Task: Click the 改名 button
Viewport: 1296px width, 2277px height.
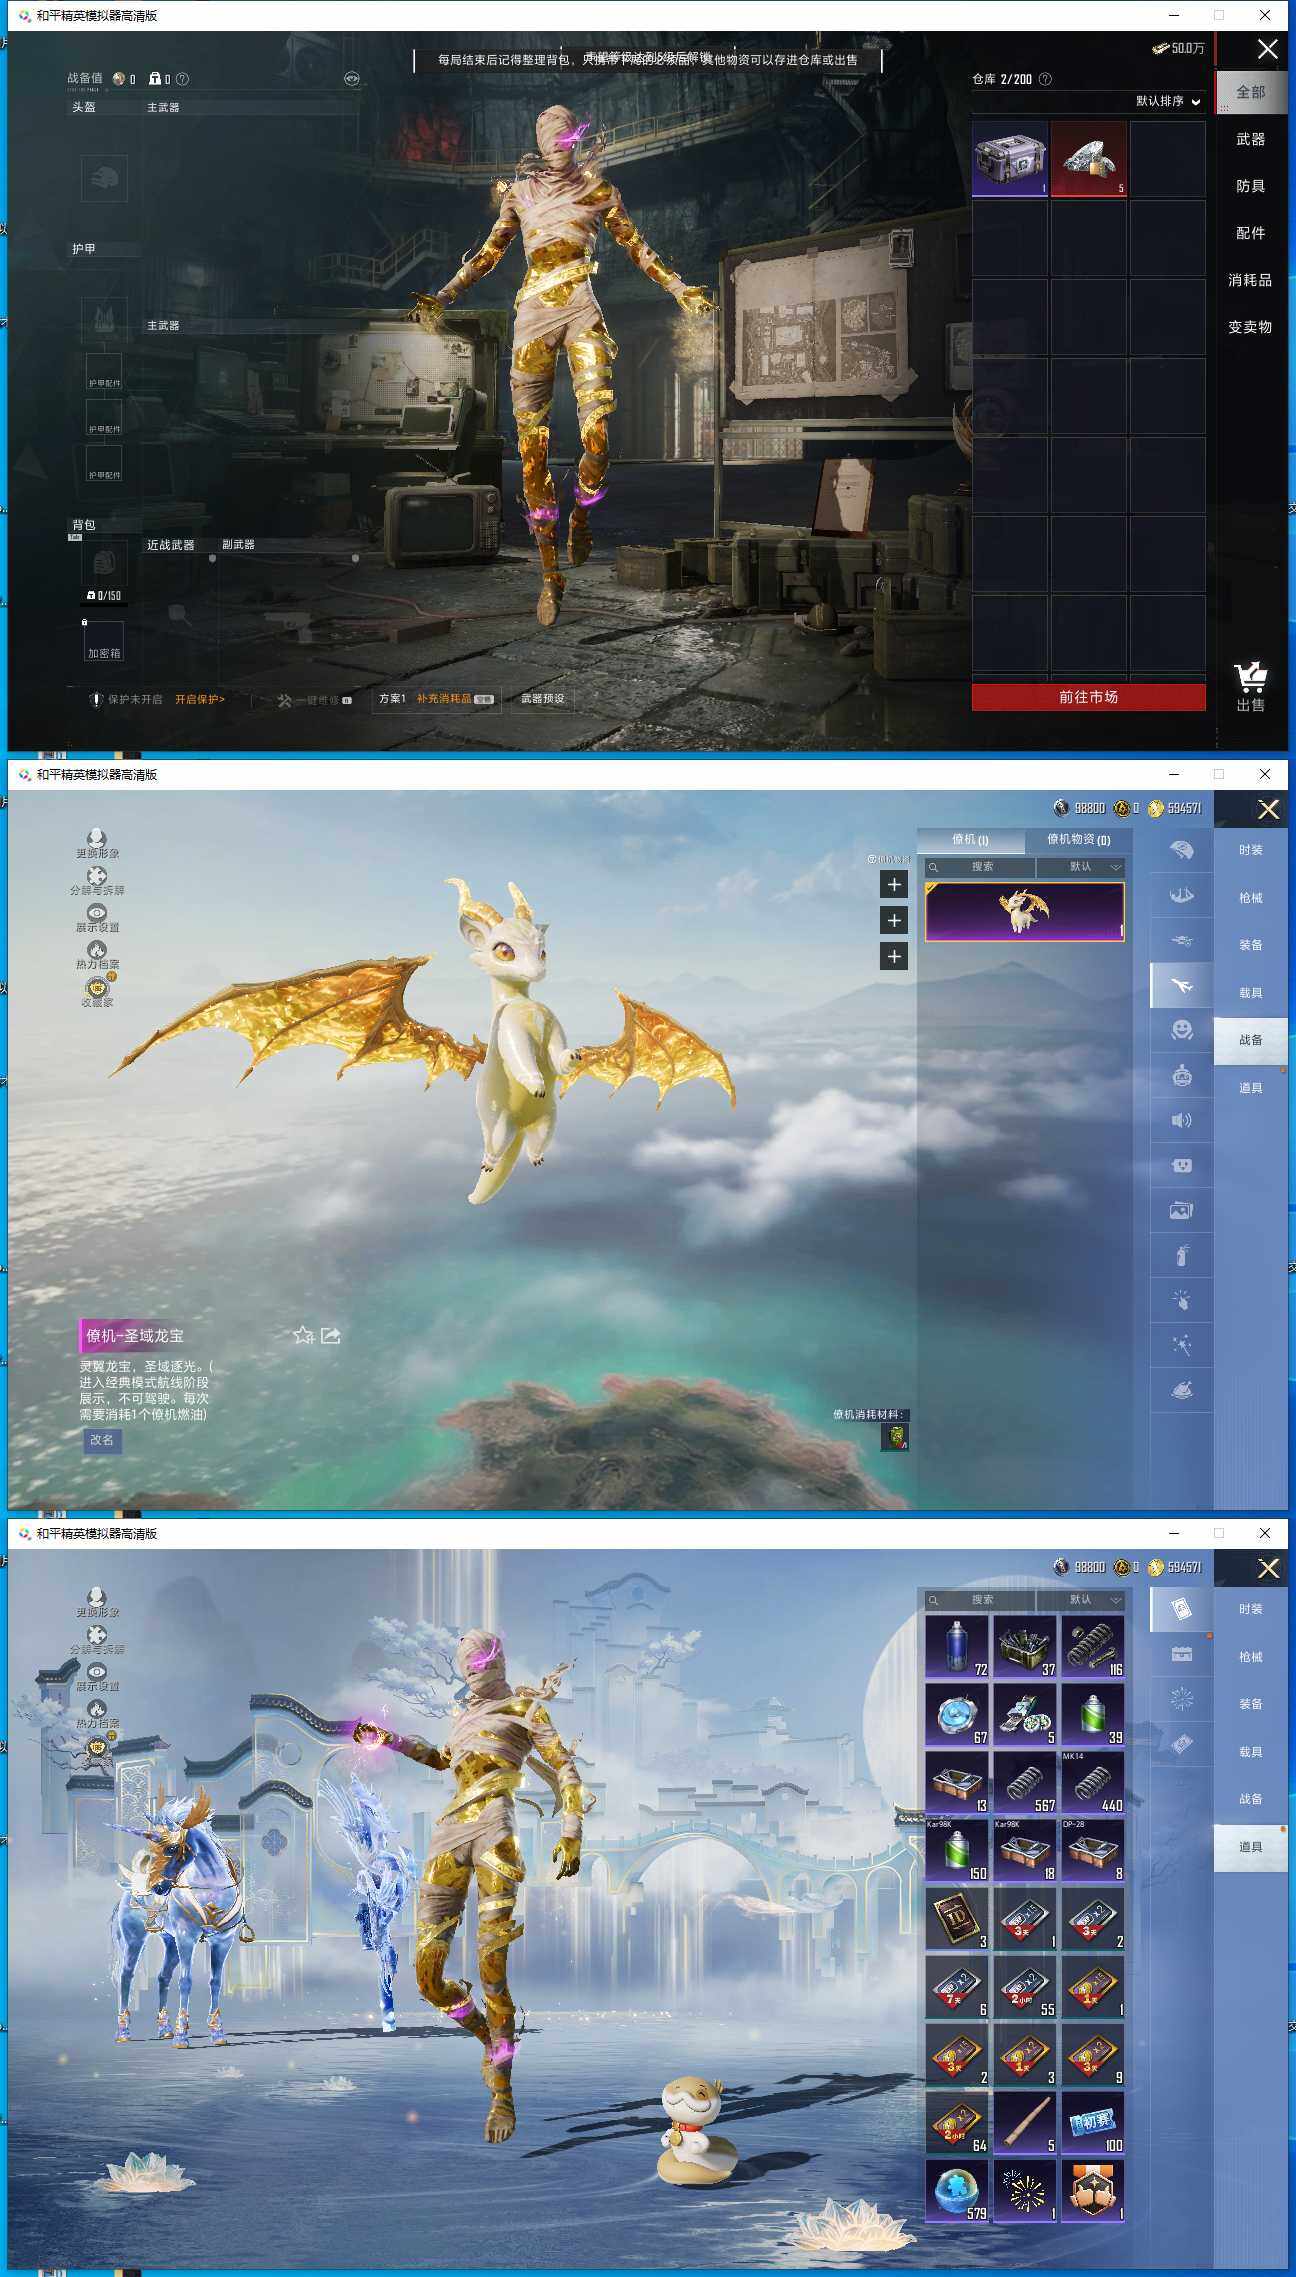Action: [x=102, y=1440]
